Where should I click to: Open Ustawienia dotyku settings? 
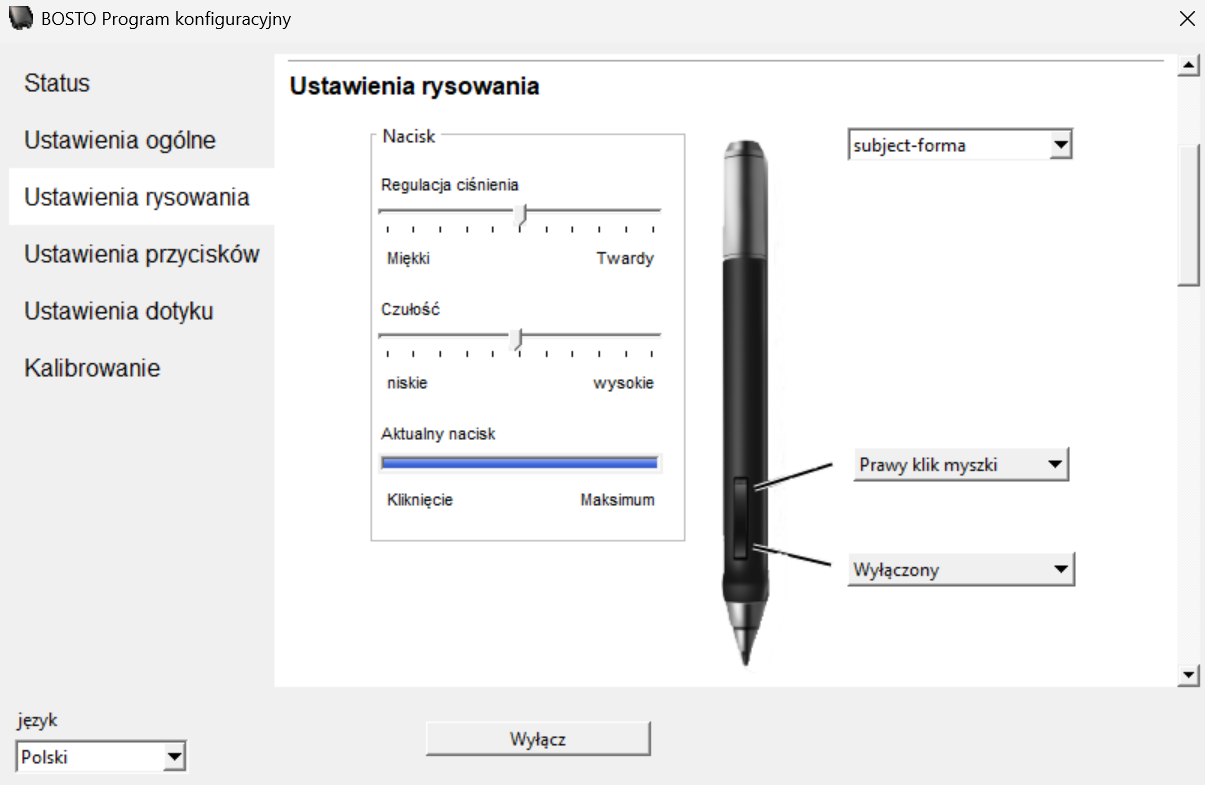119,311
